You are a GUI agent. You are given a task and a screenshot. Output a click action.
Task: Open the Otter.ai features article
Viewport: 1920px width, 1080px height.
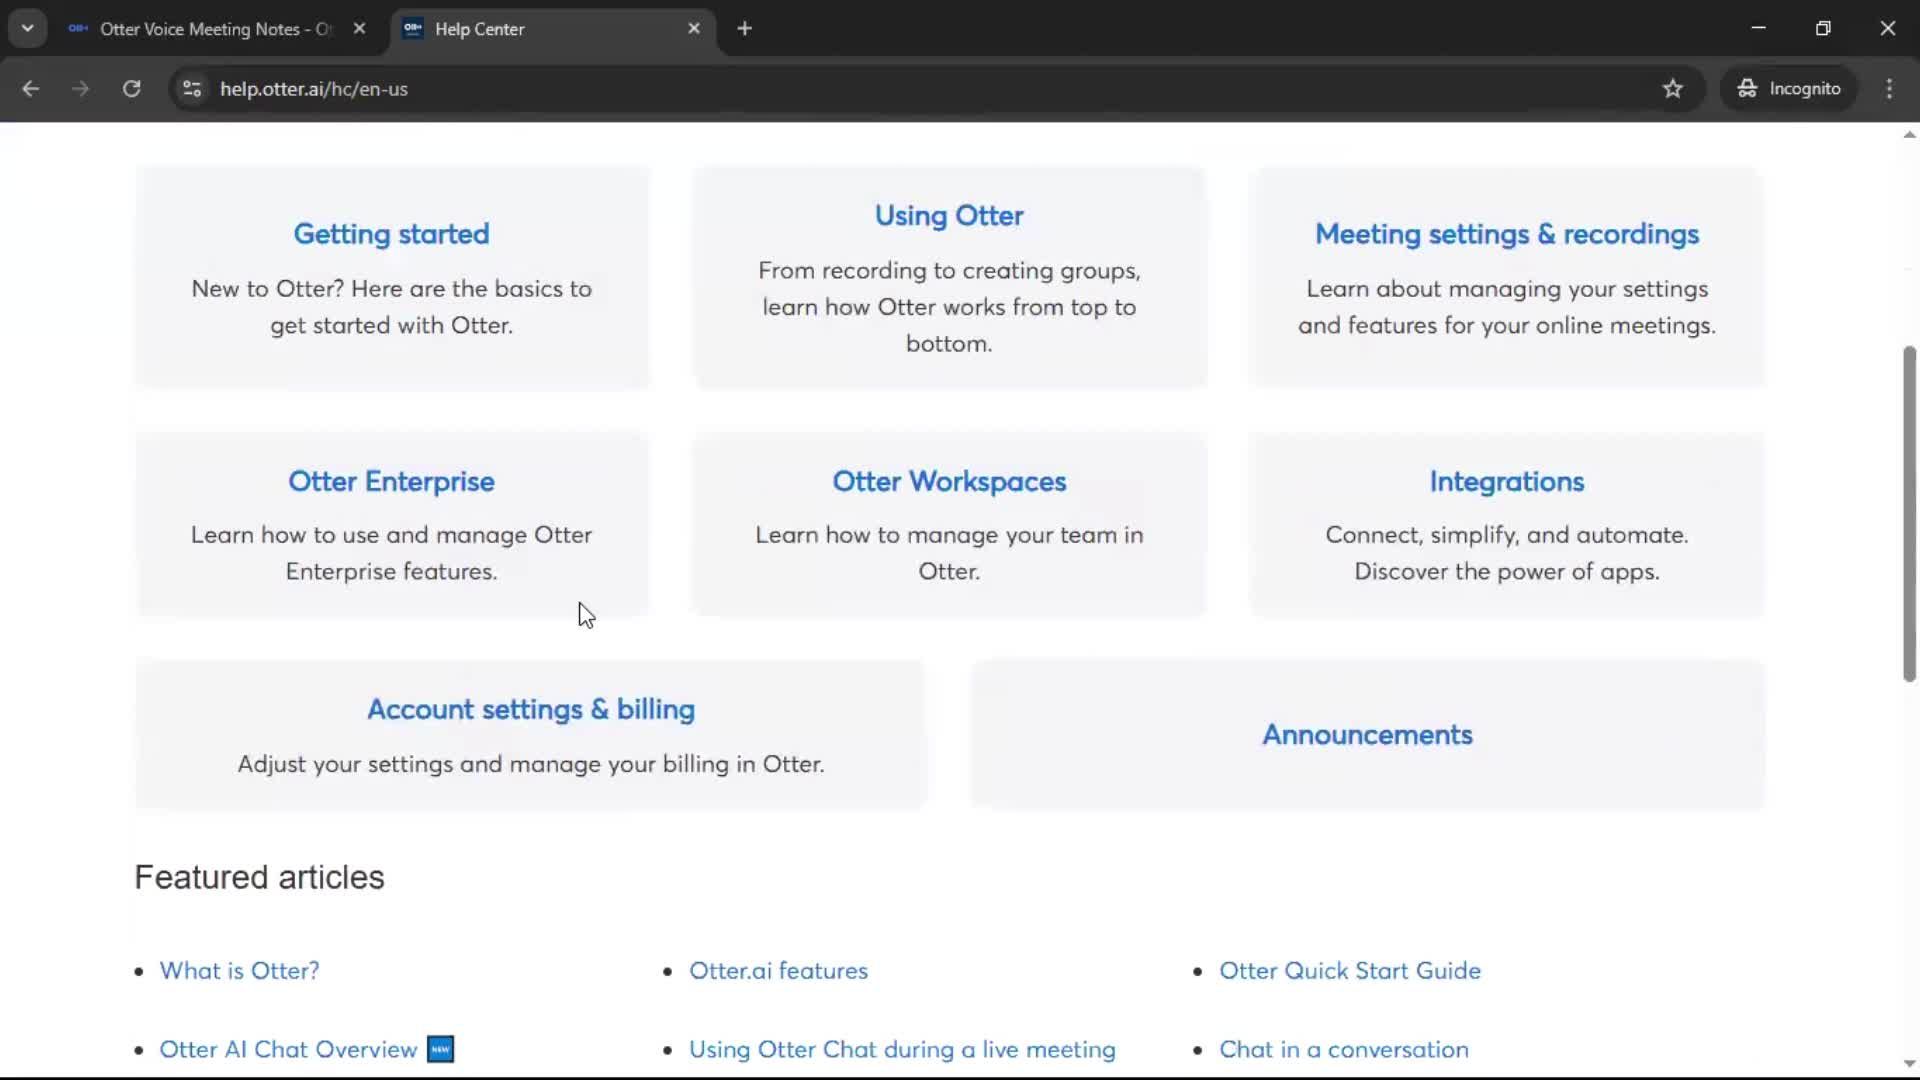click(778, 971)
